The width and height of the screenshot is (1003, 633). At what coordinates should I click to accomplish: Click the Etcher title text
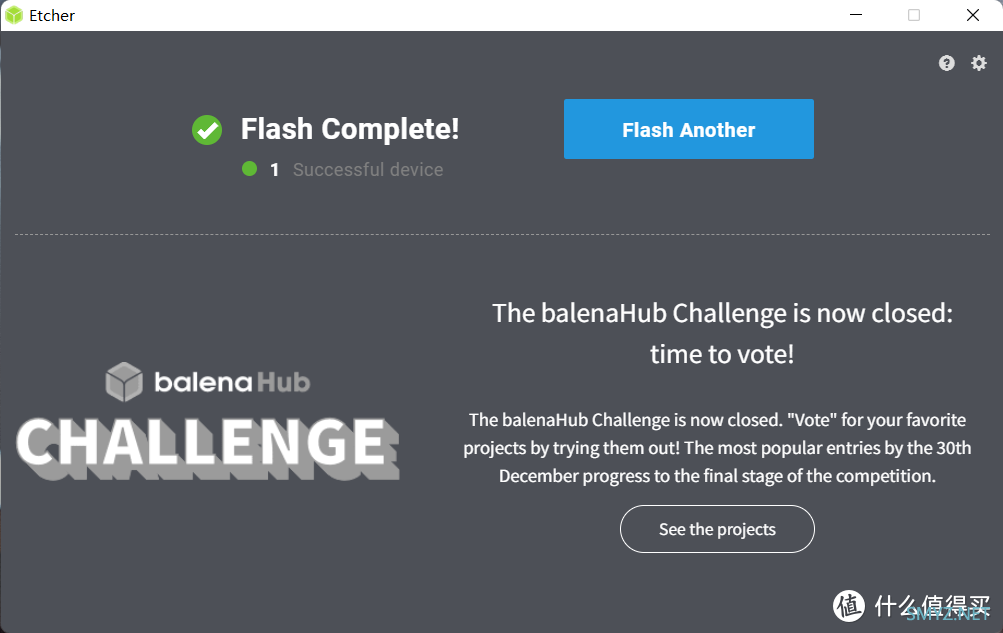(x=52, y=15)
